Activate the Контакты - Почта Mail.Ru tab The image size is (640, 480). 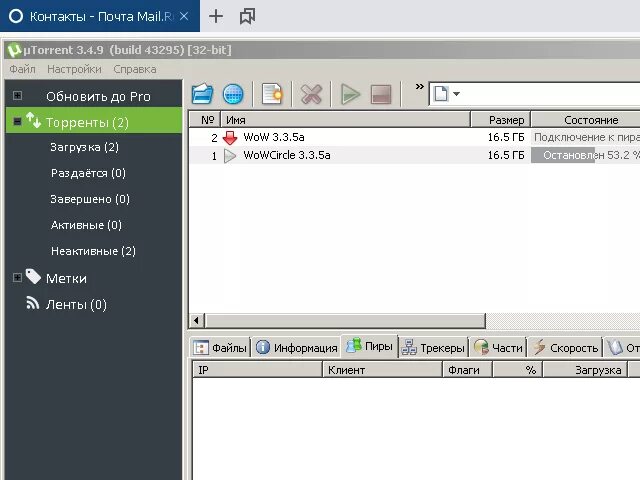[100, 16]
